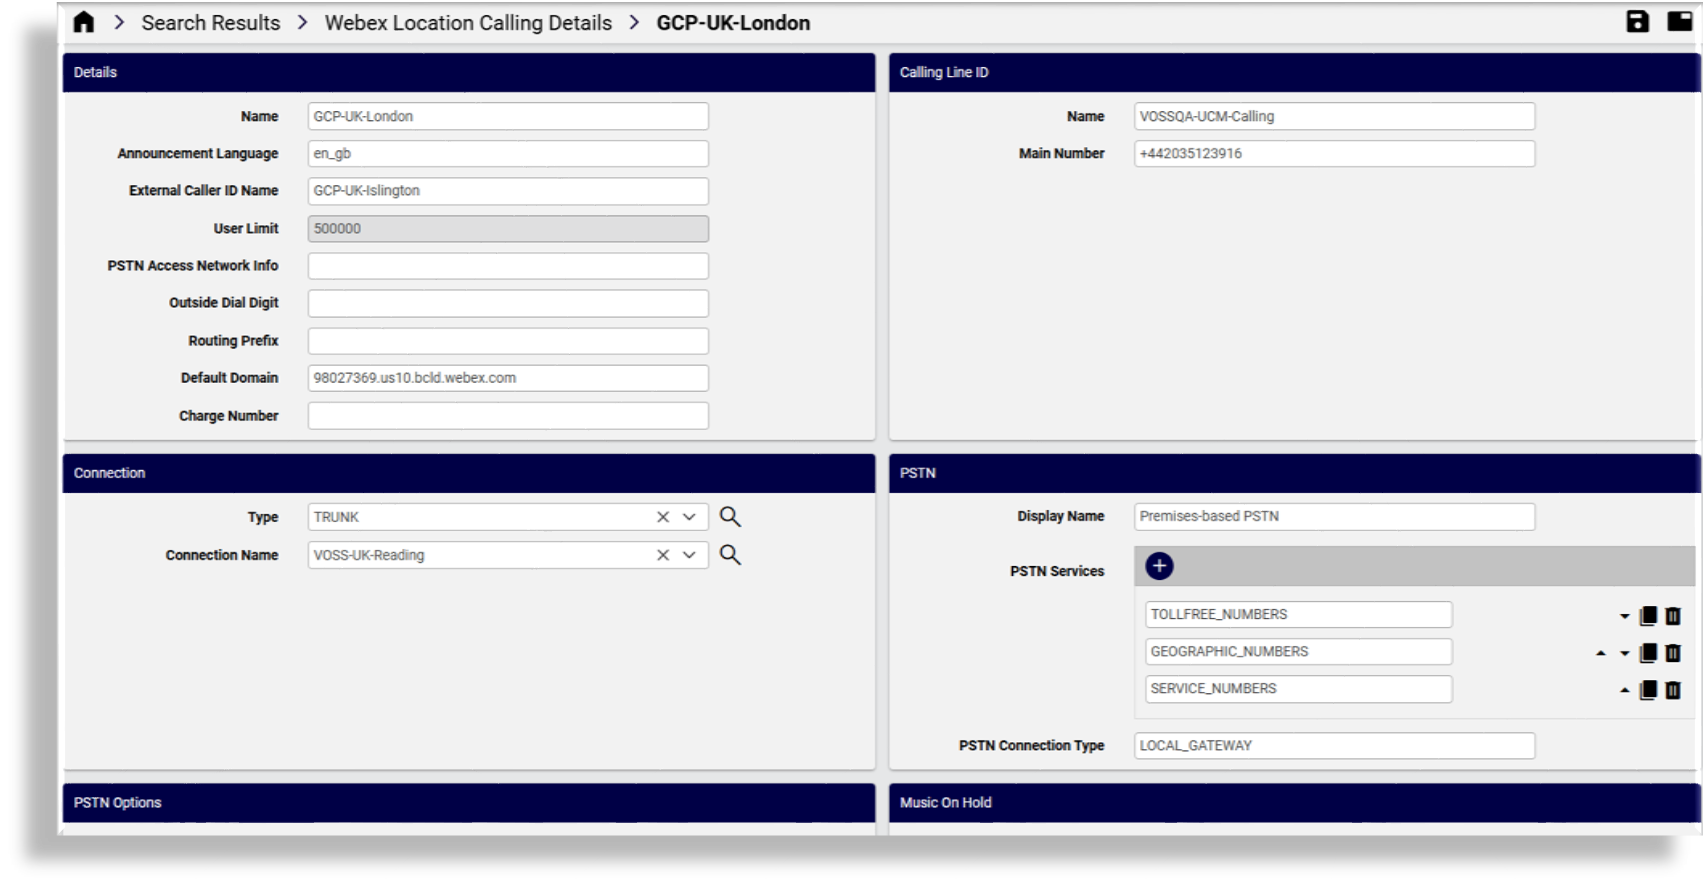1705x886 pixels.
Task: Clear the VOSS-UK-Reading connection name
Action: point(662,555)
